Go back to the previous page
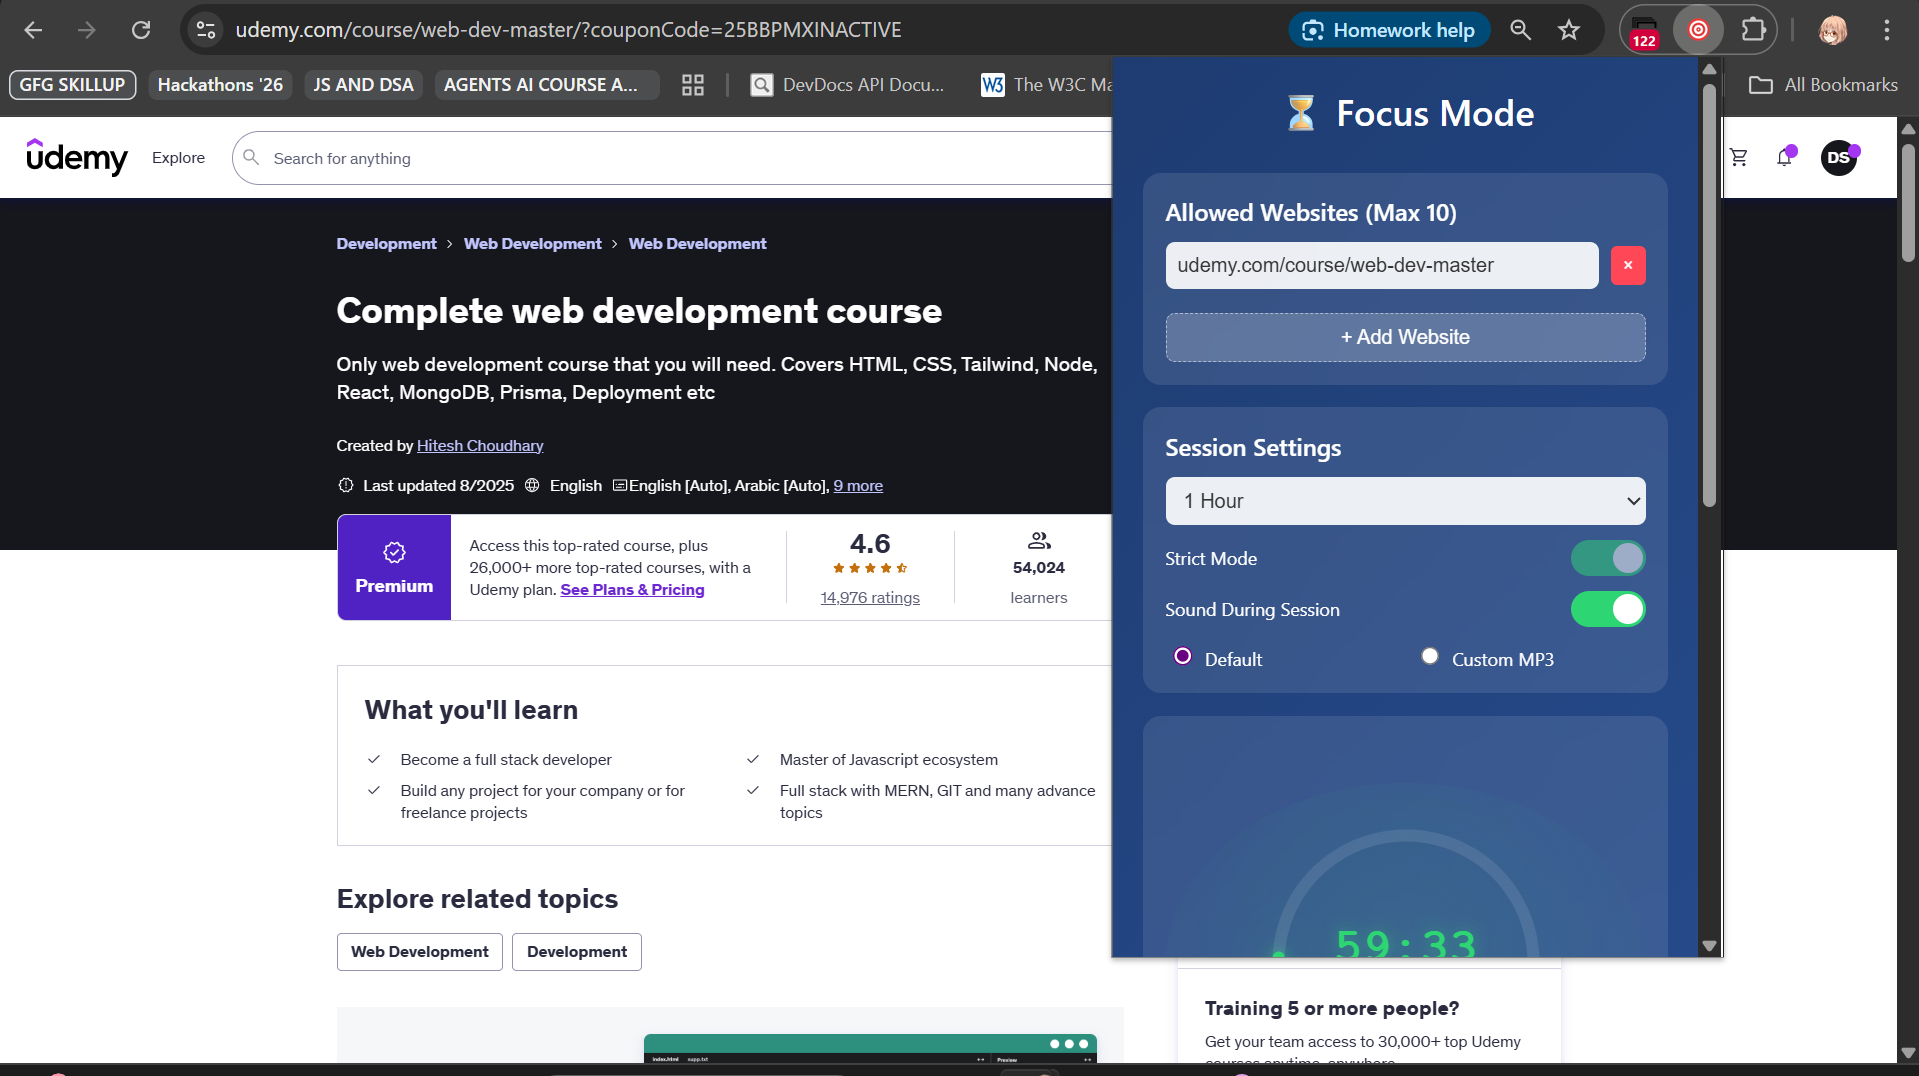 (x=33, y=30)
